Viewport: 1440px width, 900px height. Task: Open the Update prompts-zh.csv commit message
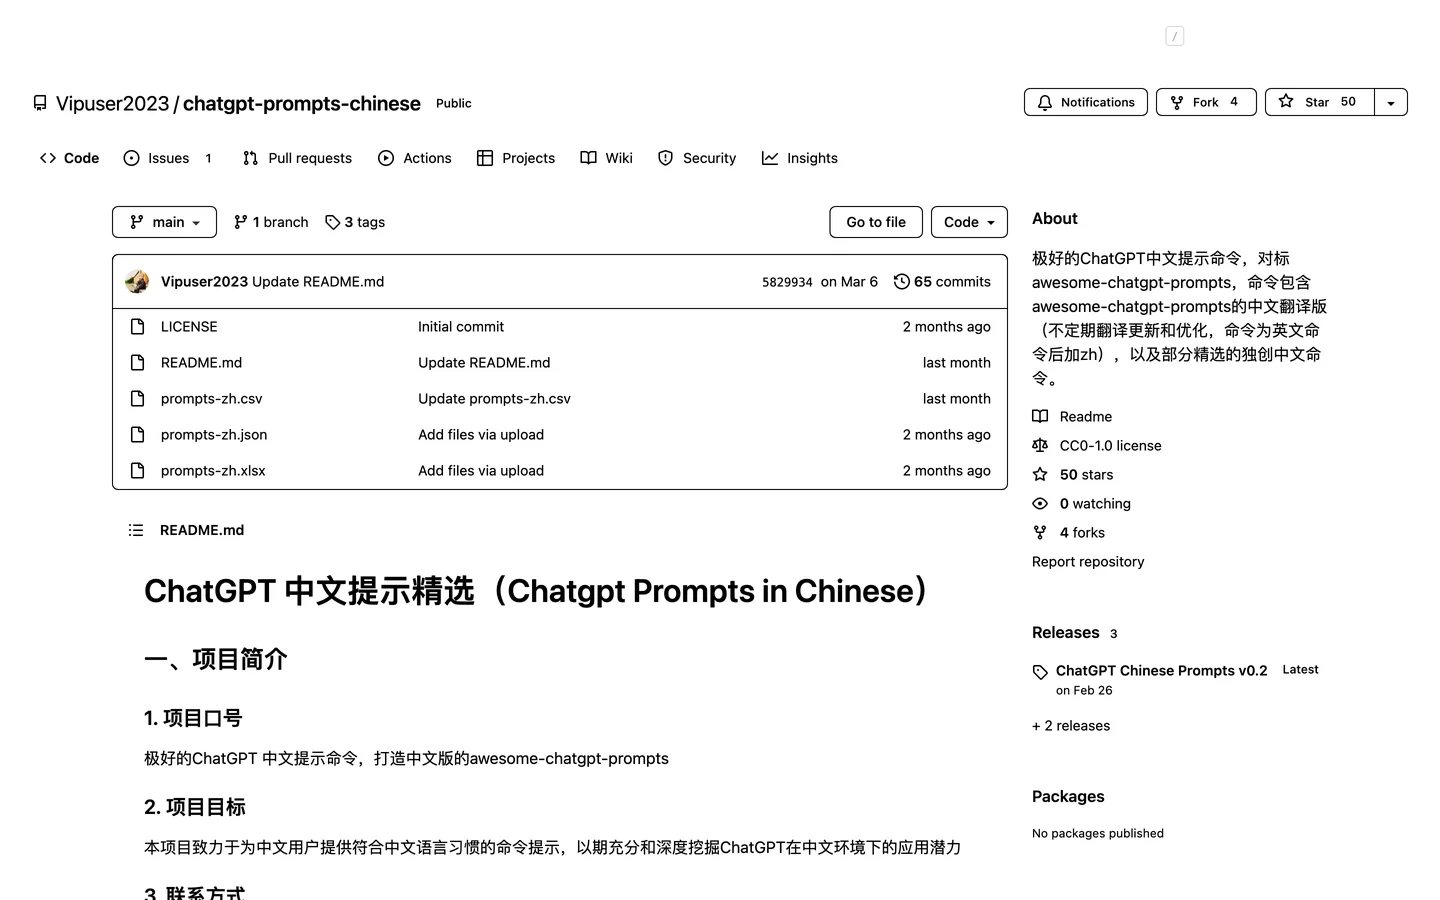(494, 399)
